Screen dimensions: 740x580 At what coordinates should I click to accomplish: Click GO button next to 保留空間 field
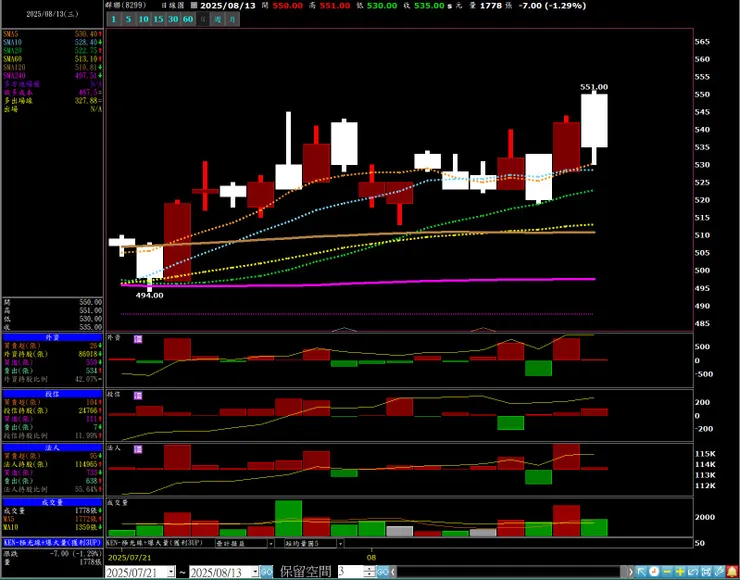click(382, 572)
